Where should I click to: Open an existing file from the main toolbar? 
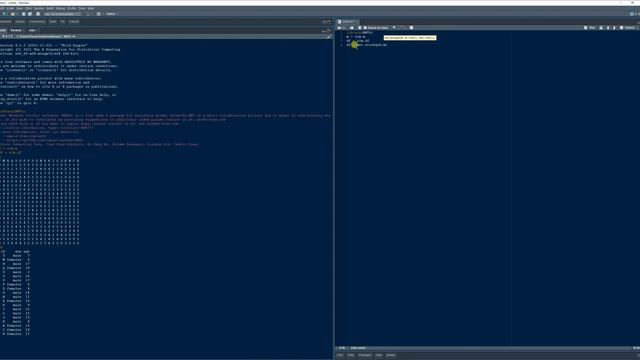pyautogui.click(x=13, y=14)
